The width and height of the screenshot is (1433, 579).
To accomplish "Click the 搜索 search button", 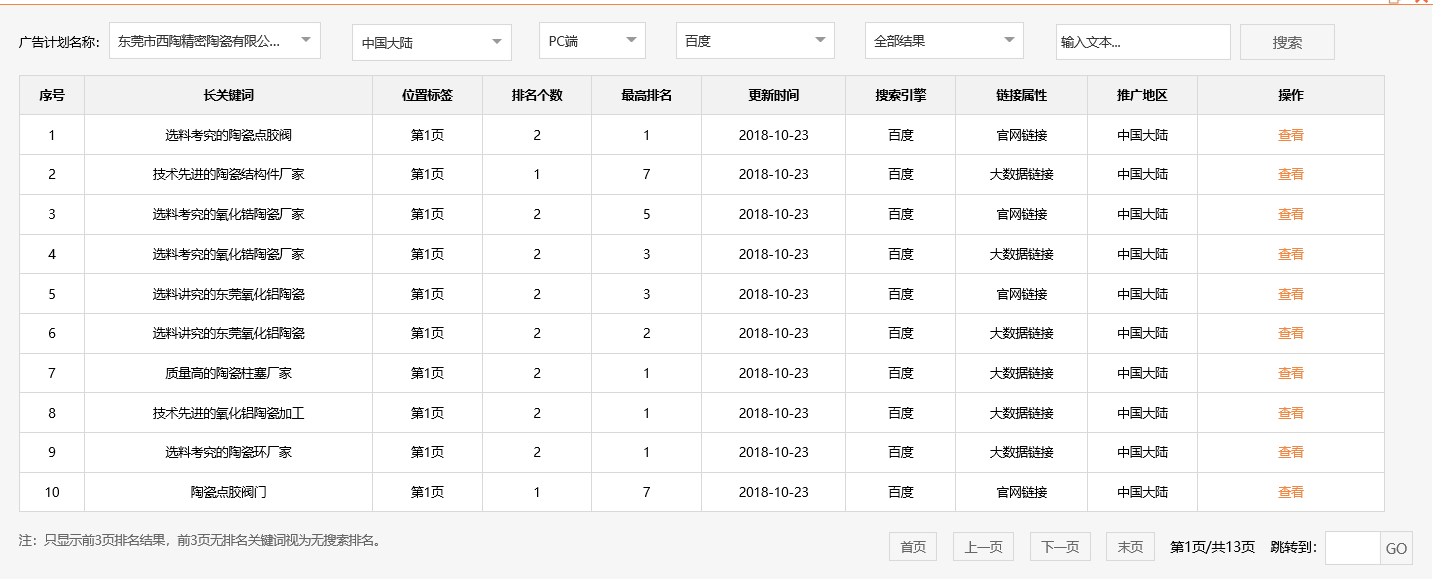I will point(1287,41).
